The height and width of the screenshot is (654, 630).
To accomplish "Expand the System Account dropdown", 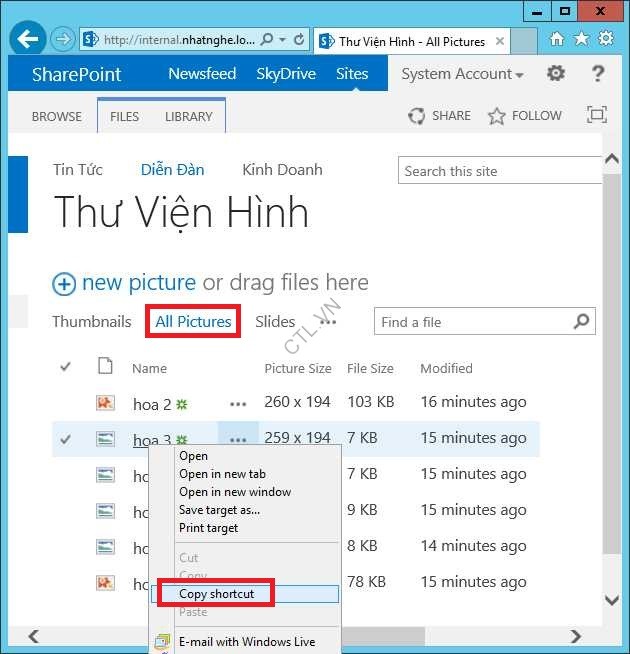I will point(462,74).
